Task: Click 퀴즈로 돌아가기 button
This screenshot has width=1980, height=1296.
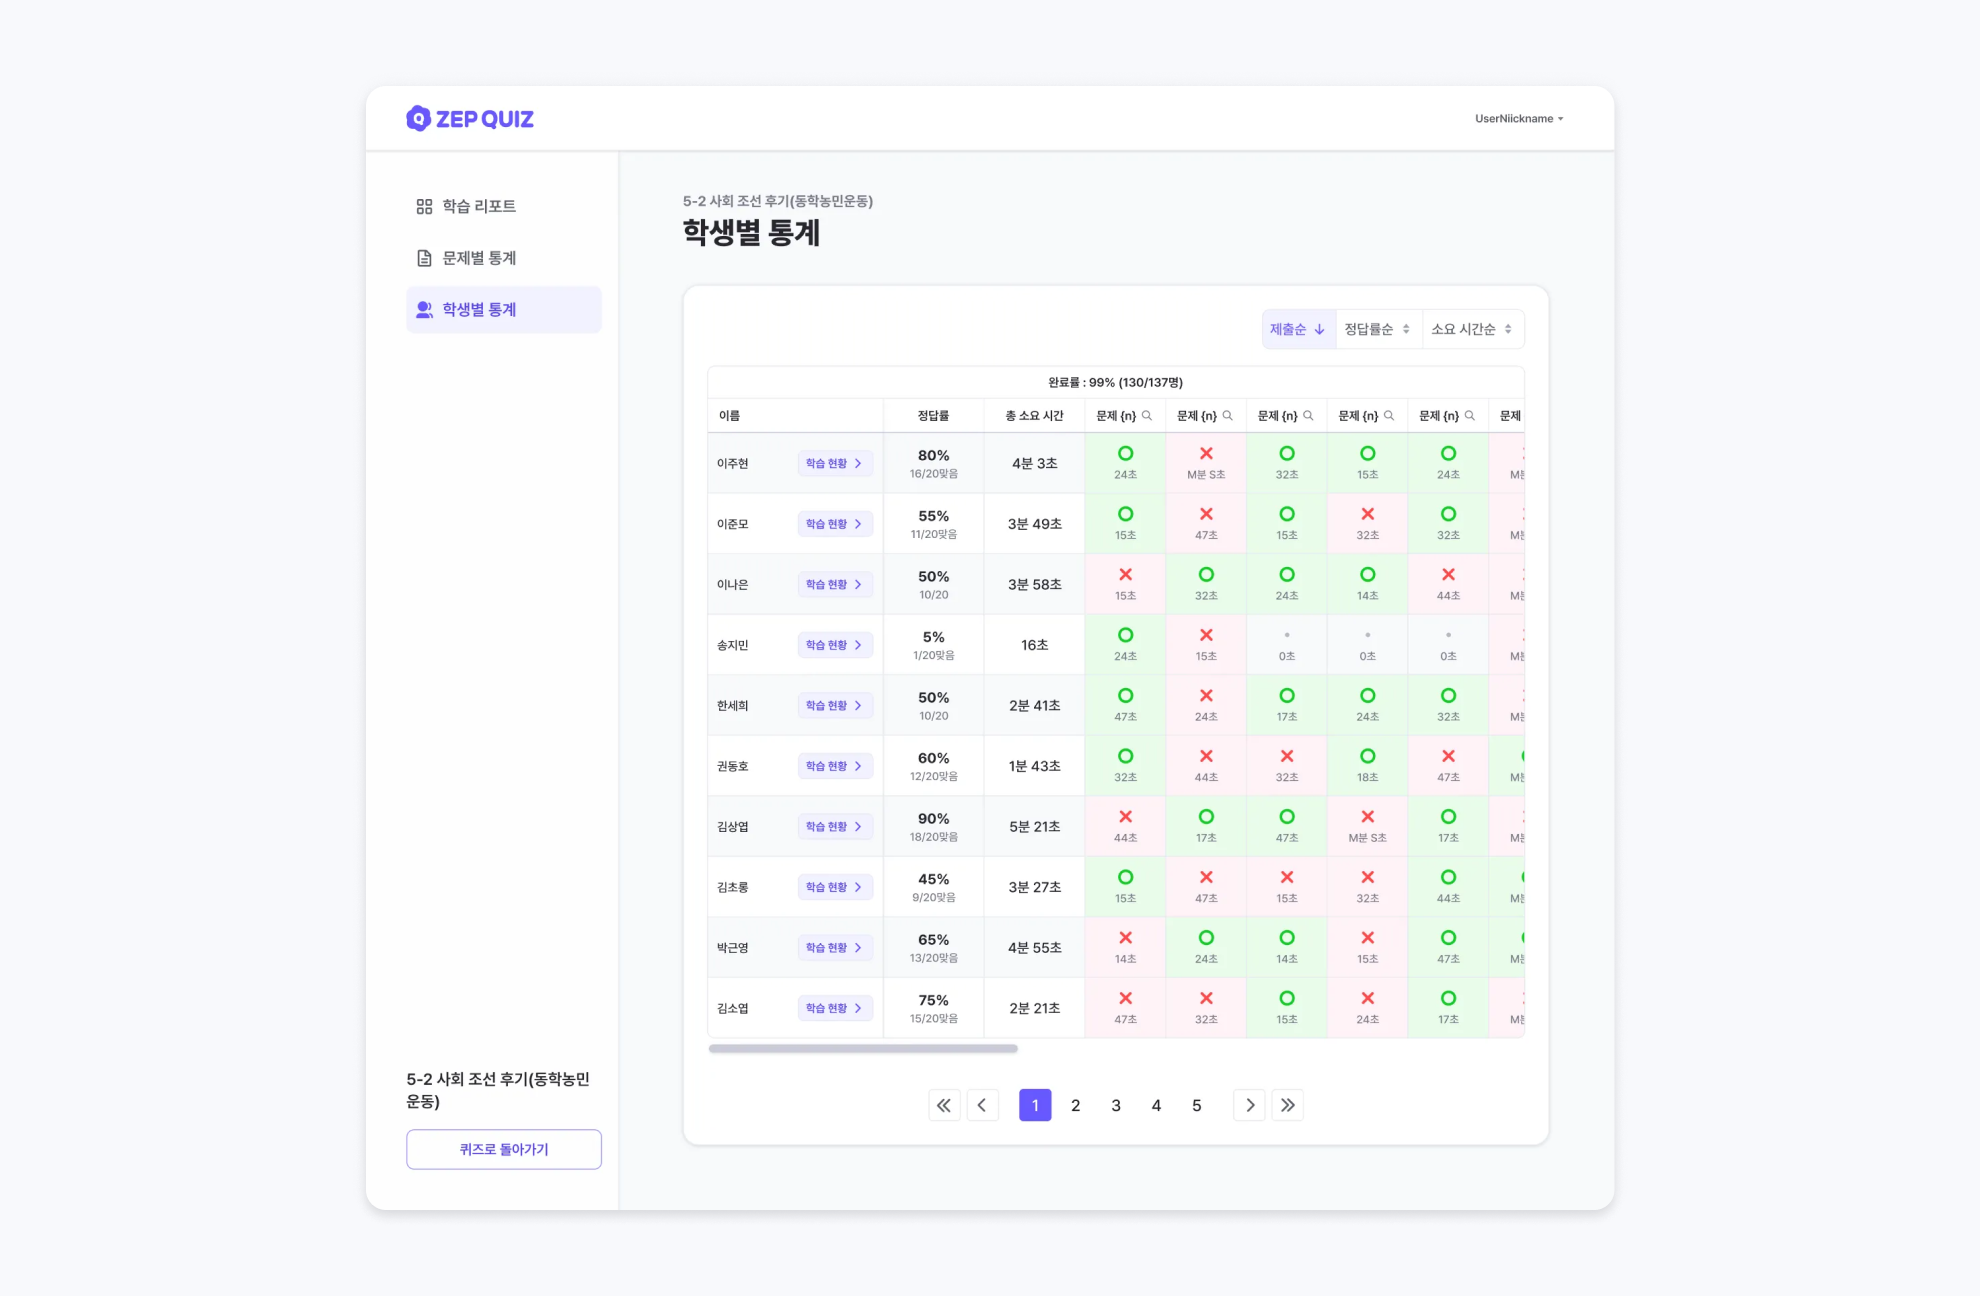Action: [x=504, y=1149]
